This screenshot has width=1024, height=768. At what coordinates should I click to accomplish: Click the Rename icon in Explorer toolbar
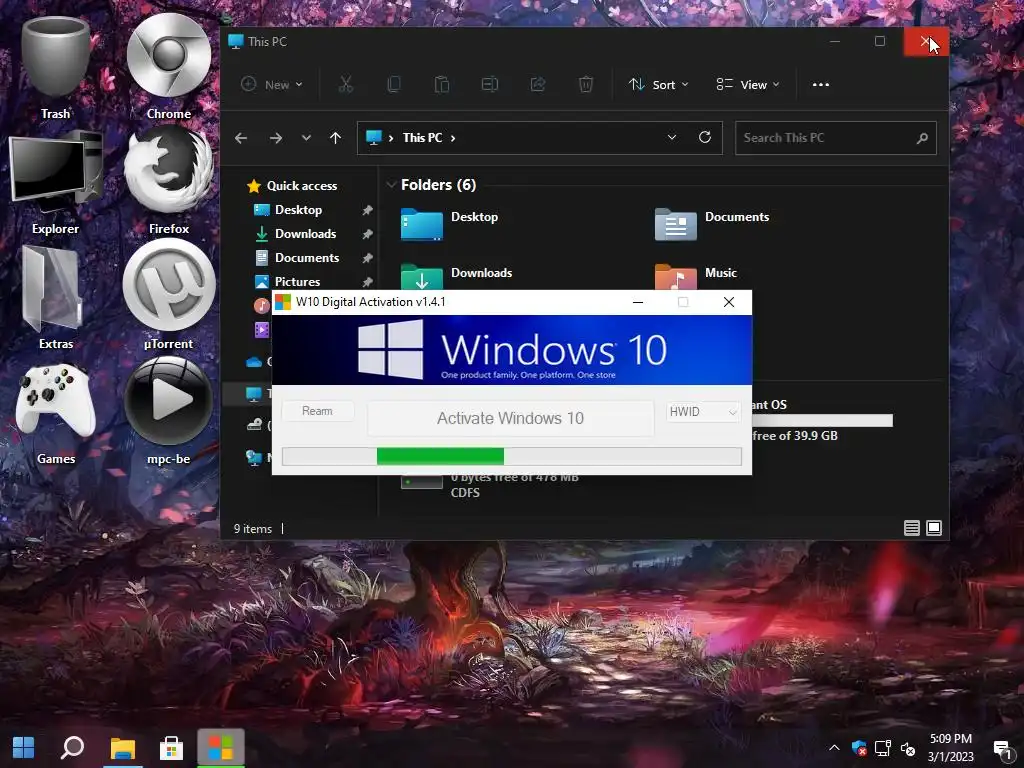point(490,84)
